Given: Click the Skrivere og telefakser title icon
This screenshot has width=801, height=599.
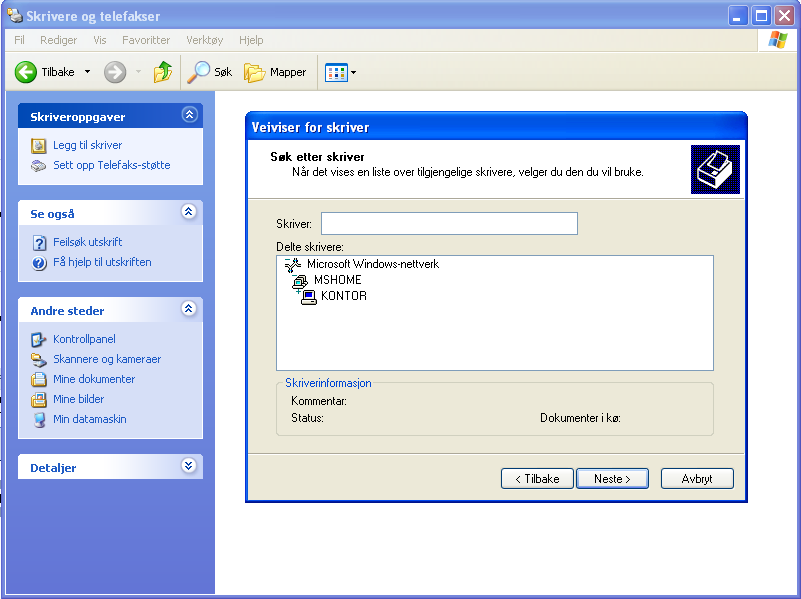Looking at the screenshot, I should click(15, 16).
